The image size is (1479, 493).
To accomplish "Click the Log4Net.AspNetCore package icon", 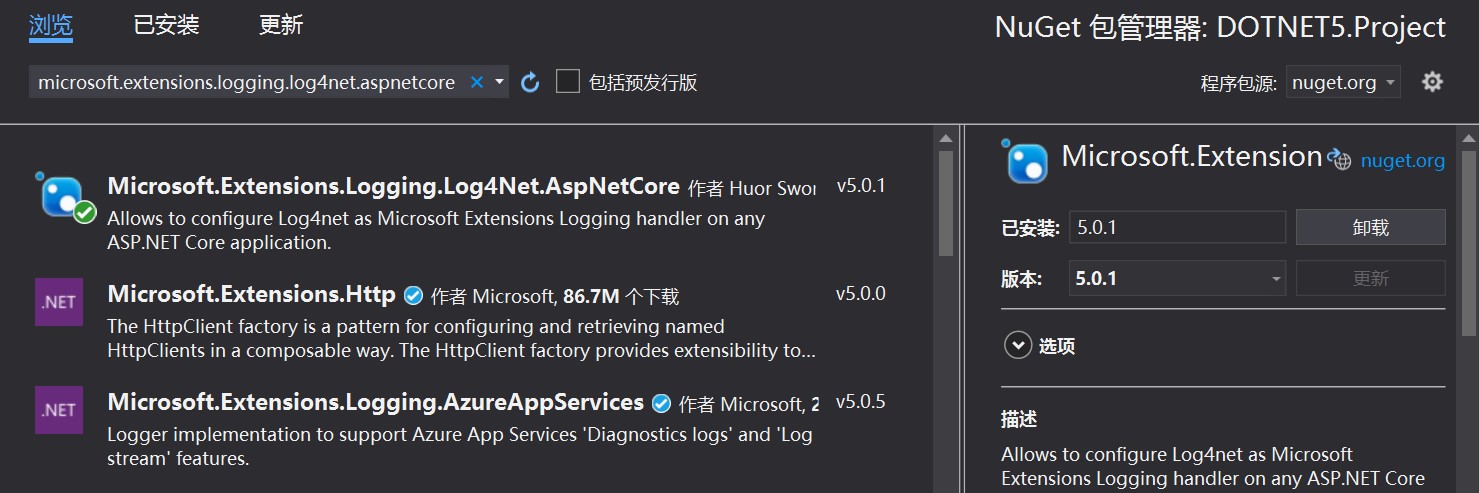I will coord(64,195).
